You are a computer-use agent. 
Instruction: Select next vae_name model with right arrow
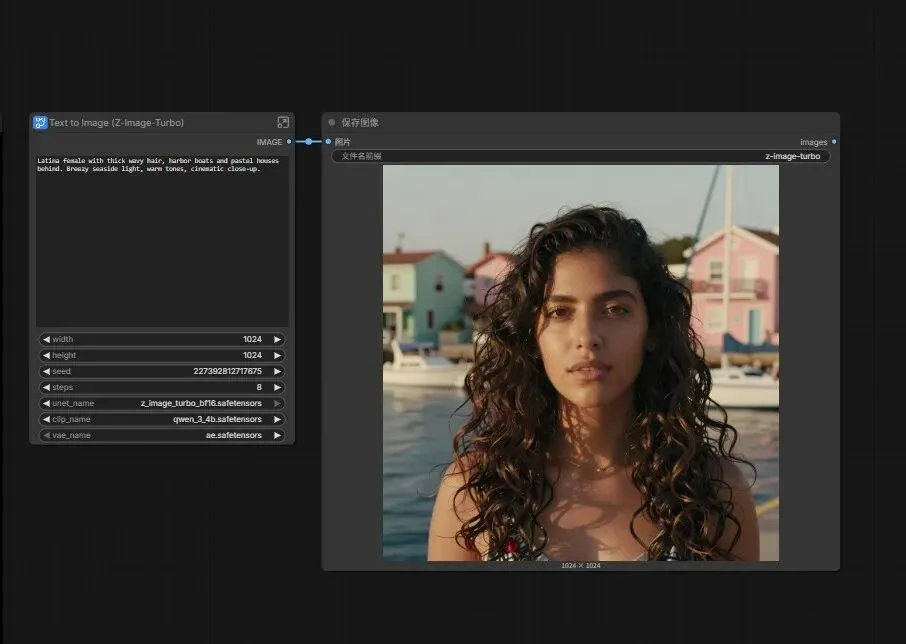[x=277, y=435]
